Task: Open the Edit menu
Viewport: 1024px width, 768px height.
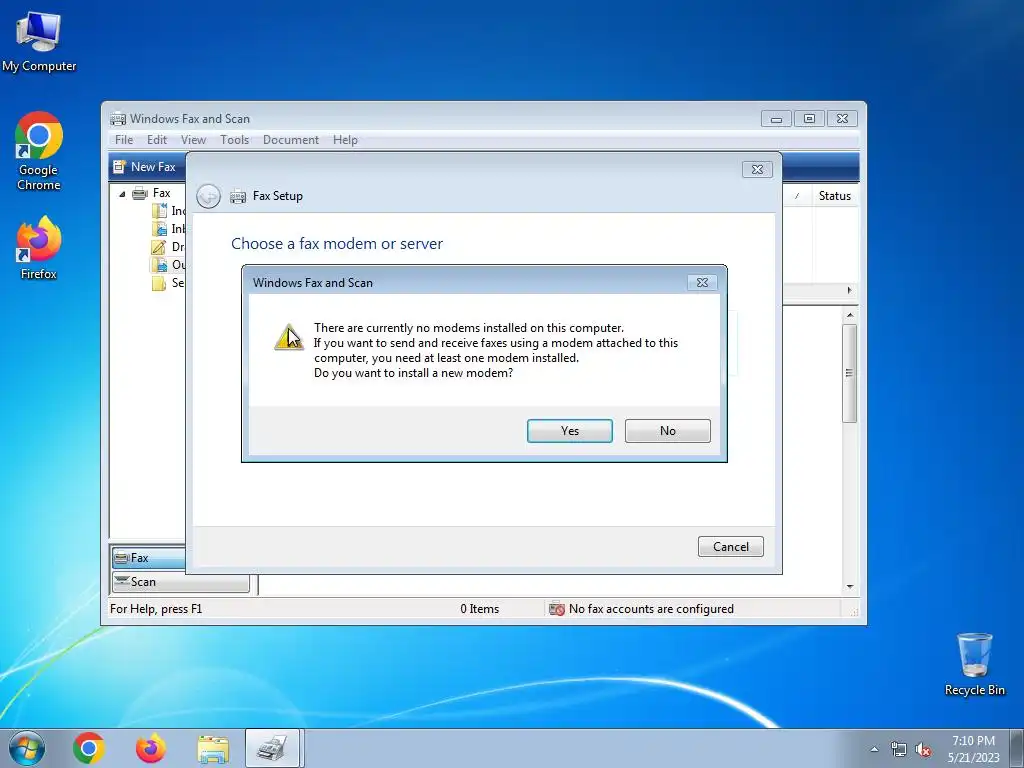Action: [157, 140]
